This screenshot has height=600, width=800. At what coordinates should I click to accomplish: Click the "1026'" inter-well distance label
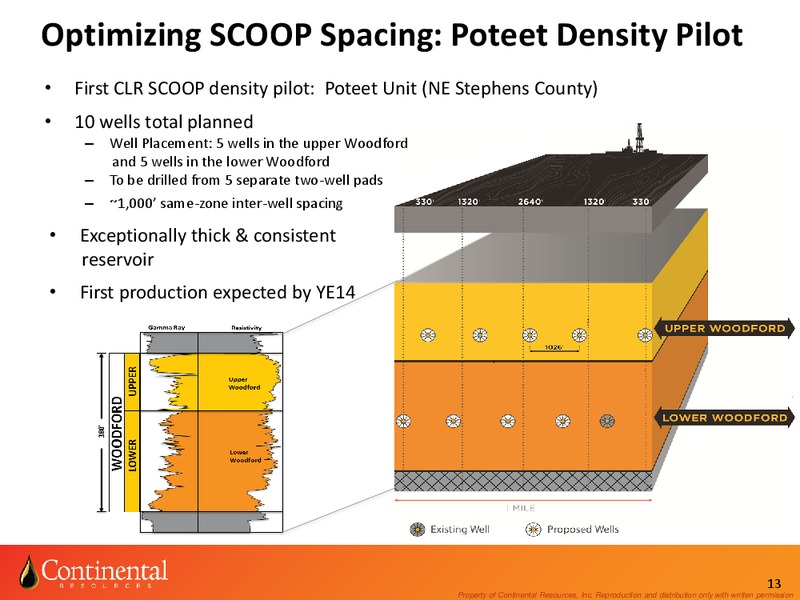pyautogui.click(x=554, y=347)
